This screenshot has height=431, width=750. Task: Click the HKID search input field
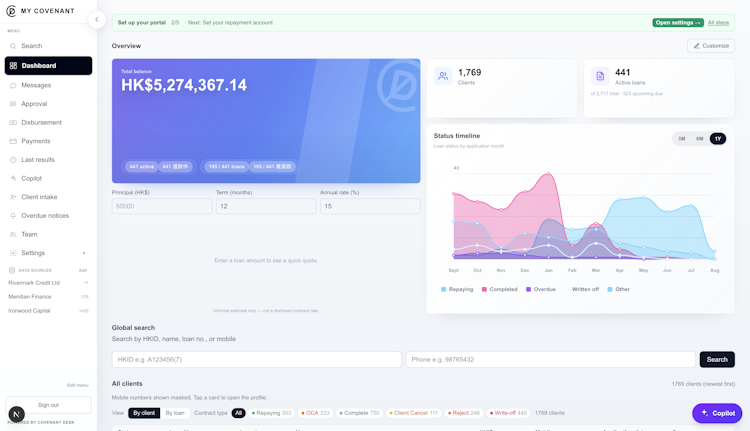coord(256,359)
